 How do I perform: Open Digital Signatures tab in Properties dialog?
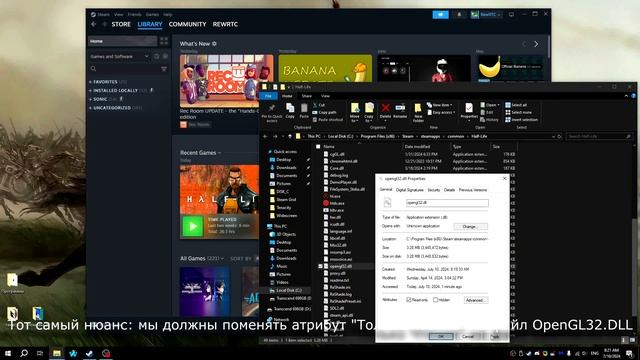coord(410,190)
